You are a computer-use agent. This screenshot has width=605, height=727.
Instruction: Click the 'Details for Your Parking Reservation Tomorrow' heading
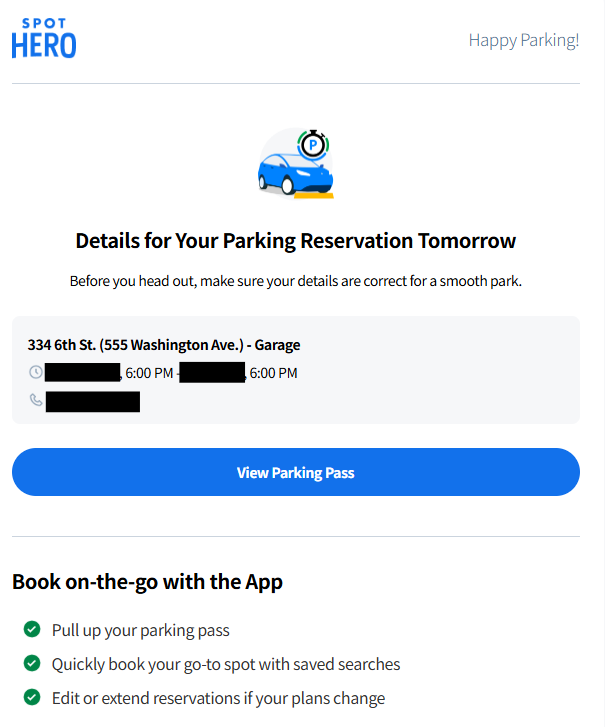point(295,241)
